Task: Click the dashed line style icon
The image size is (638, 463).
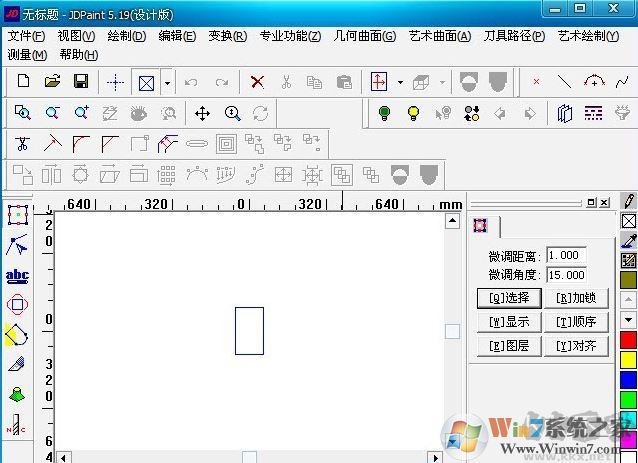Action: coord(593,113)
